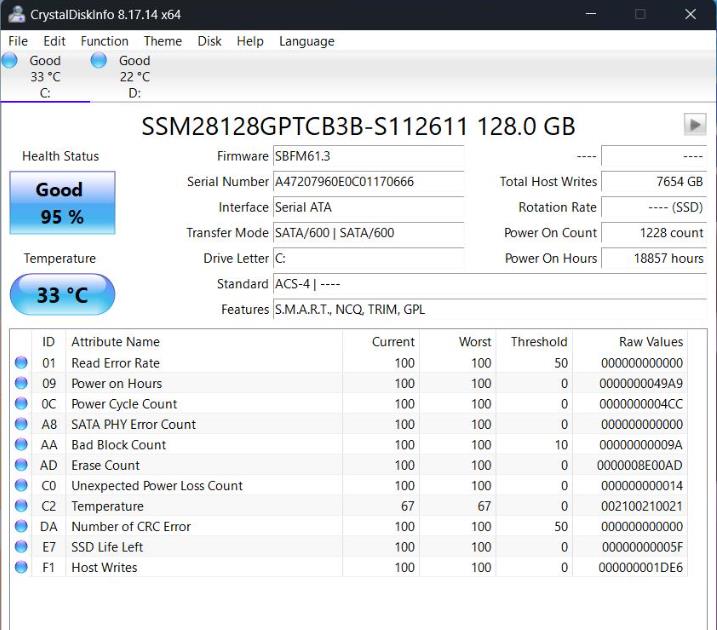Select the Bad Block Count attribute name

click(118, 445)
